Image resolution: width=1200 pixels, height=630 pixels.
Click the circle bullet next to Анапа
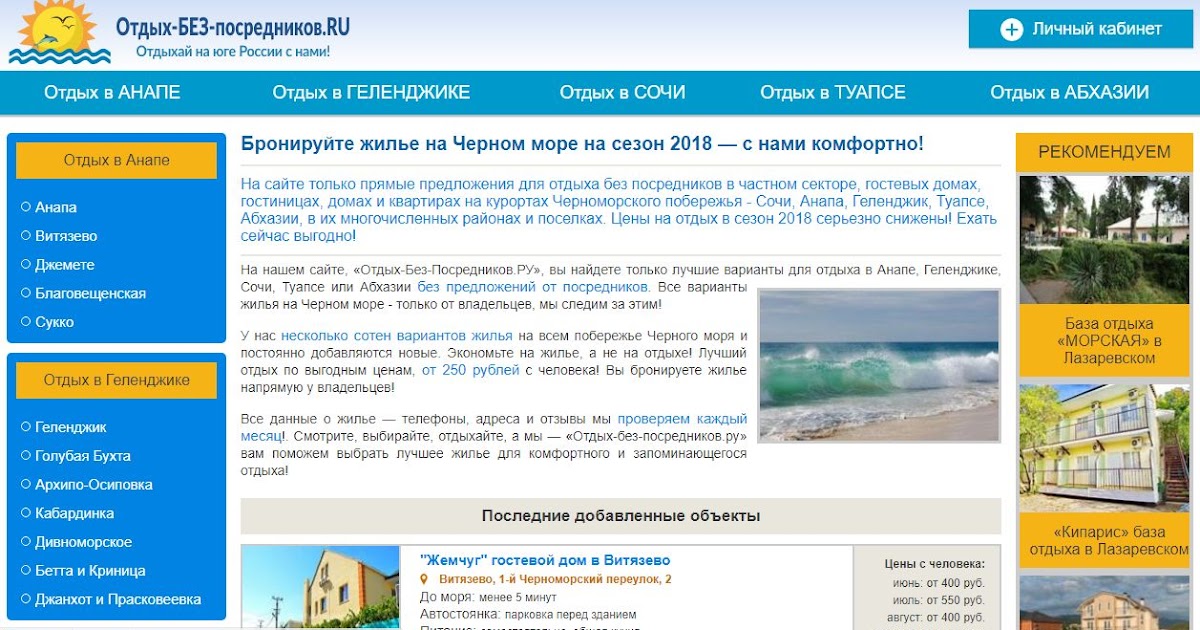click(25, 207)
